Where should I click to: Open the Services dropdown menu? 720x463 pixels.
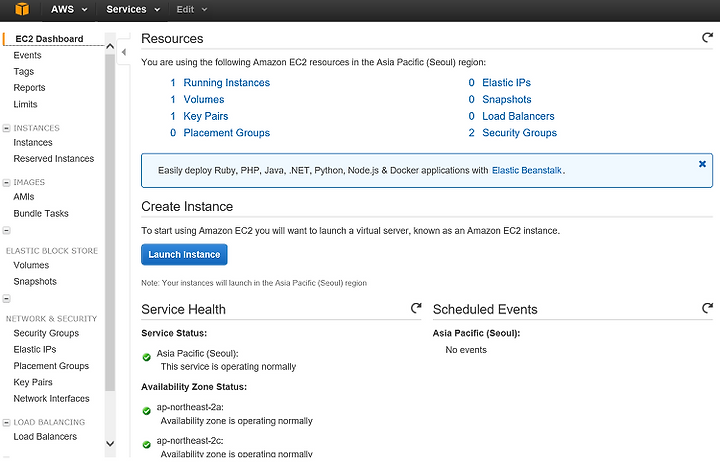pyautogui.click(x=133, y=9)
